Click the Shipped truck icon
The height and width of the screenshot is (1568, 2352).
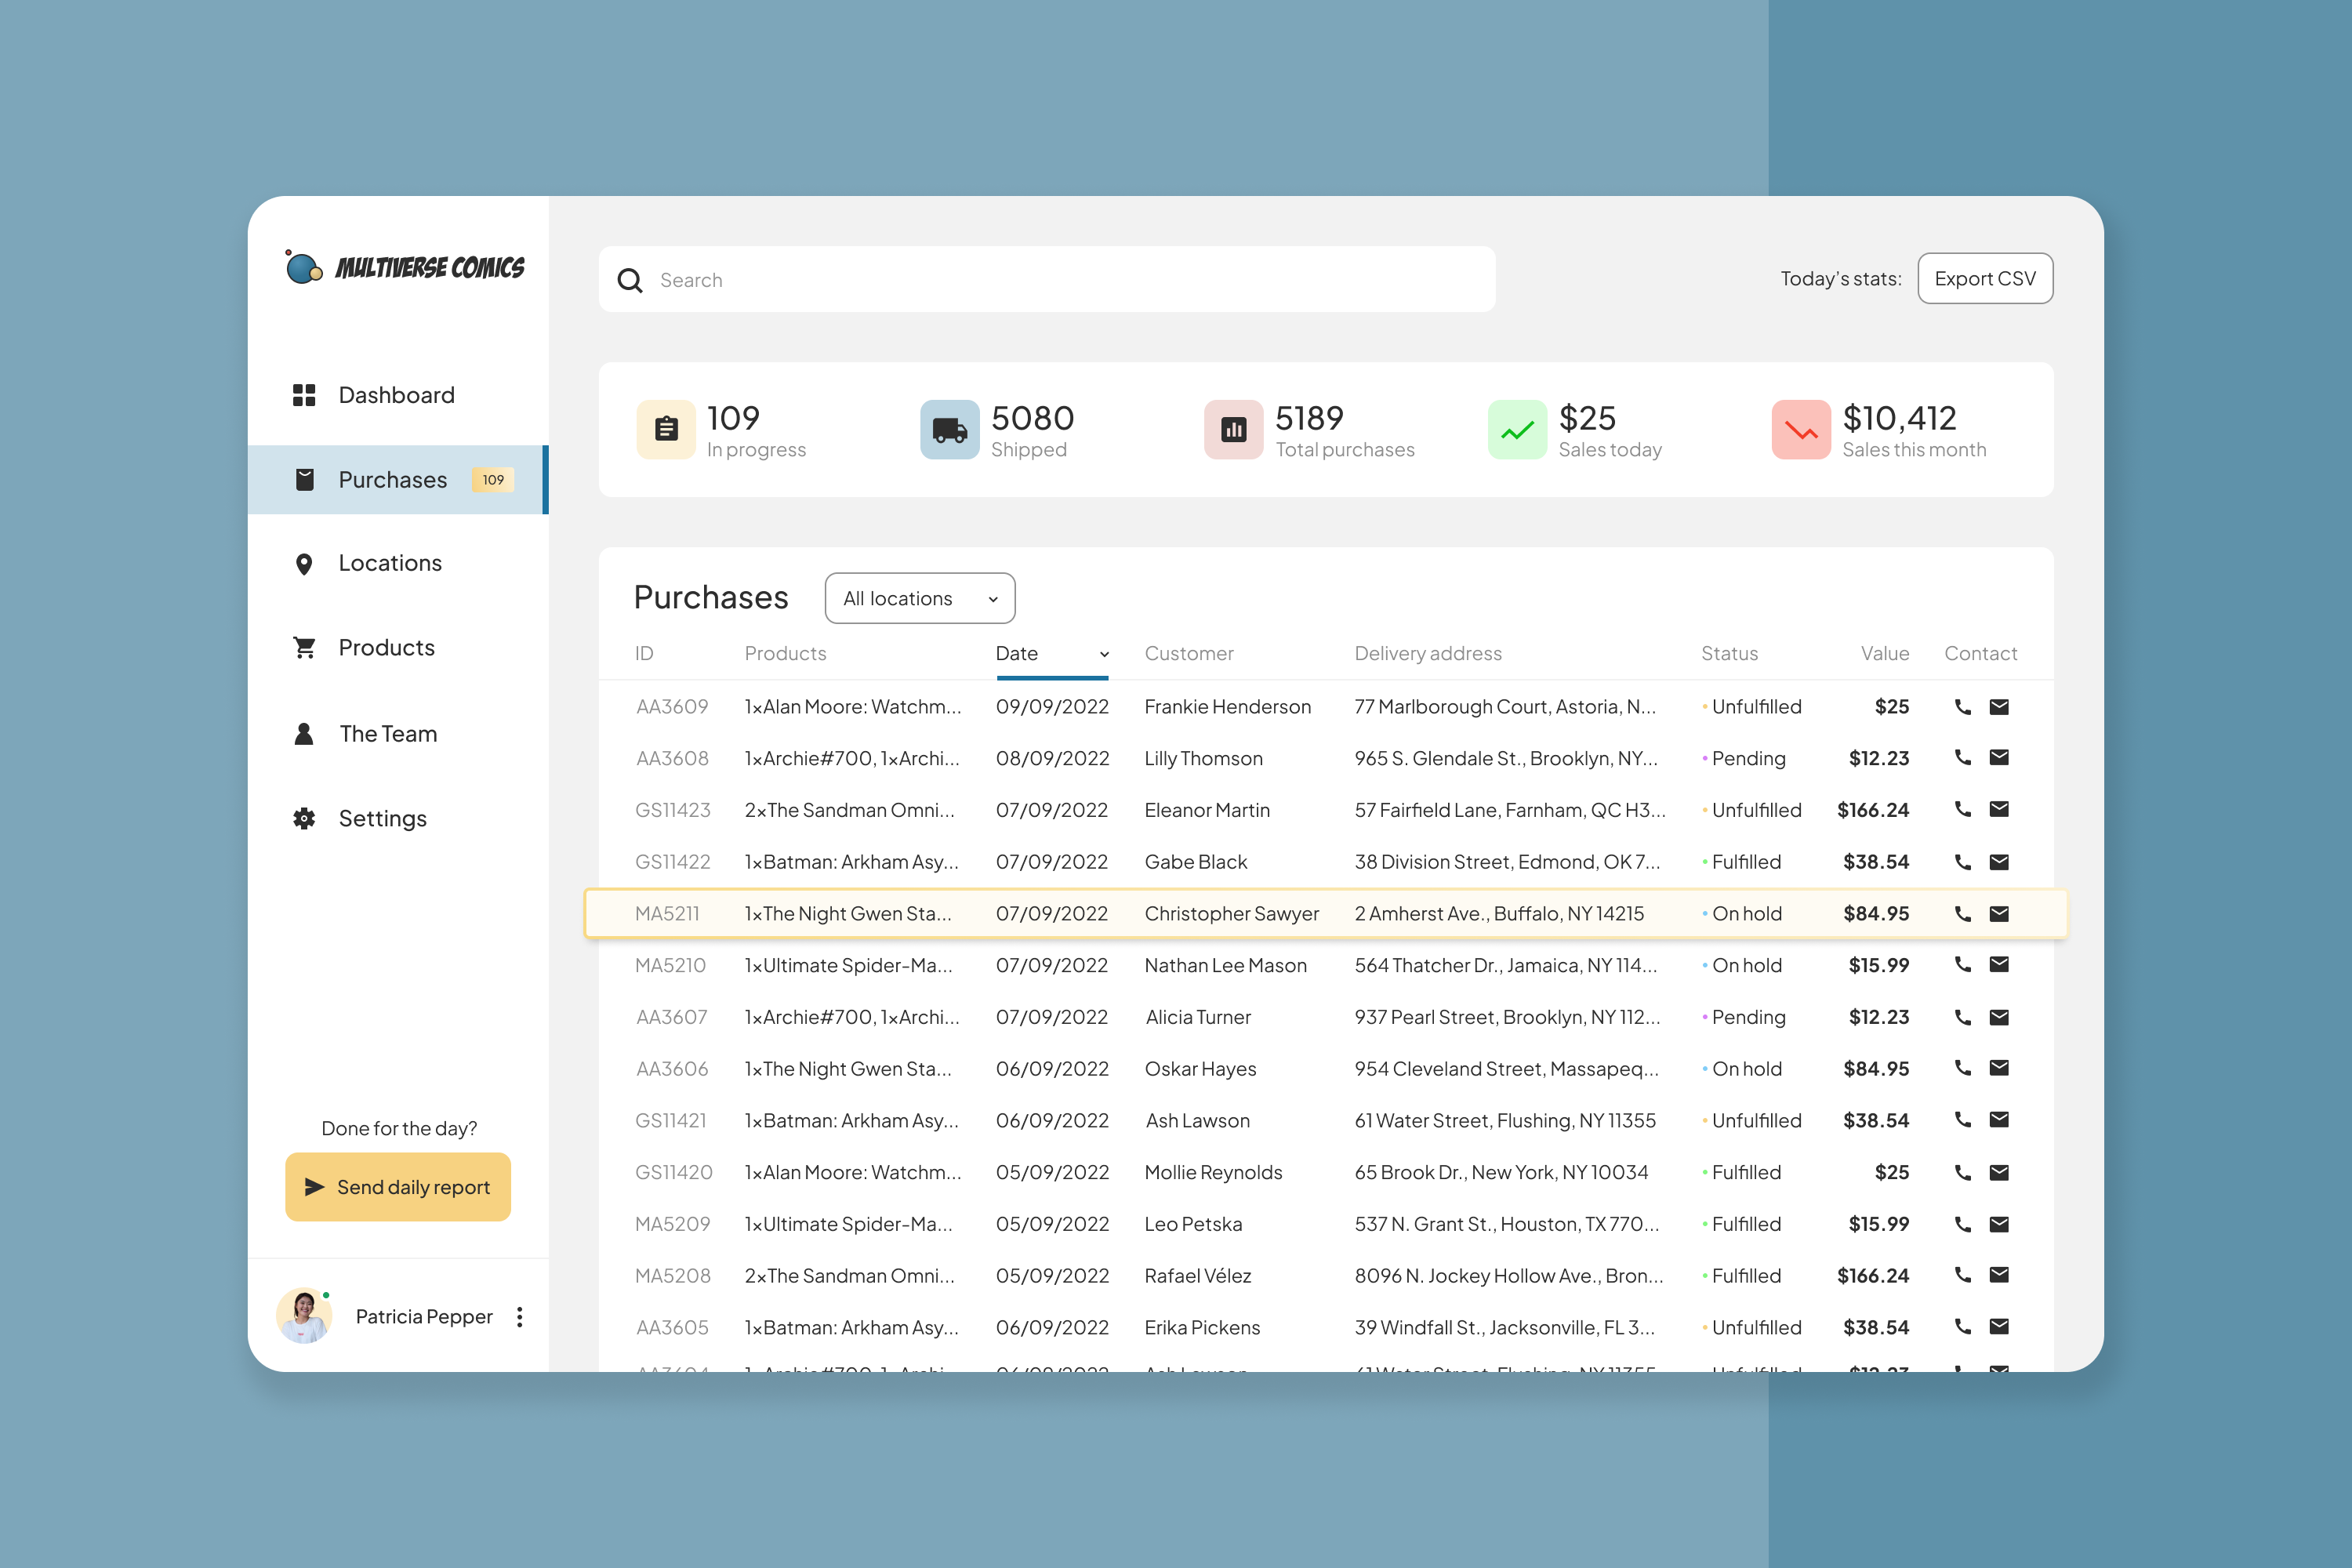[949, 430]
